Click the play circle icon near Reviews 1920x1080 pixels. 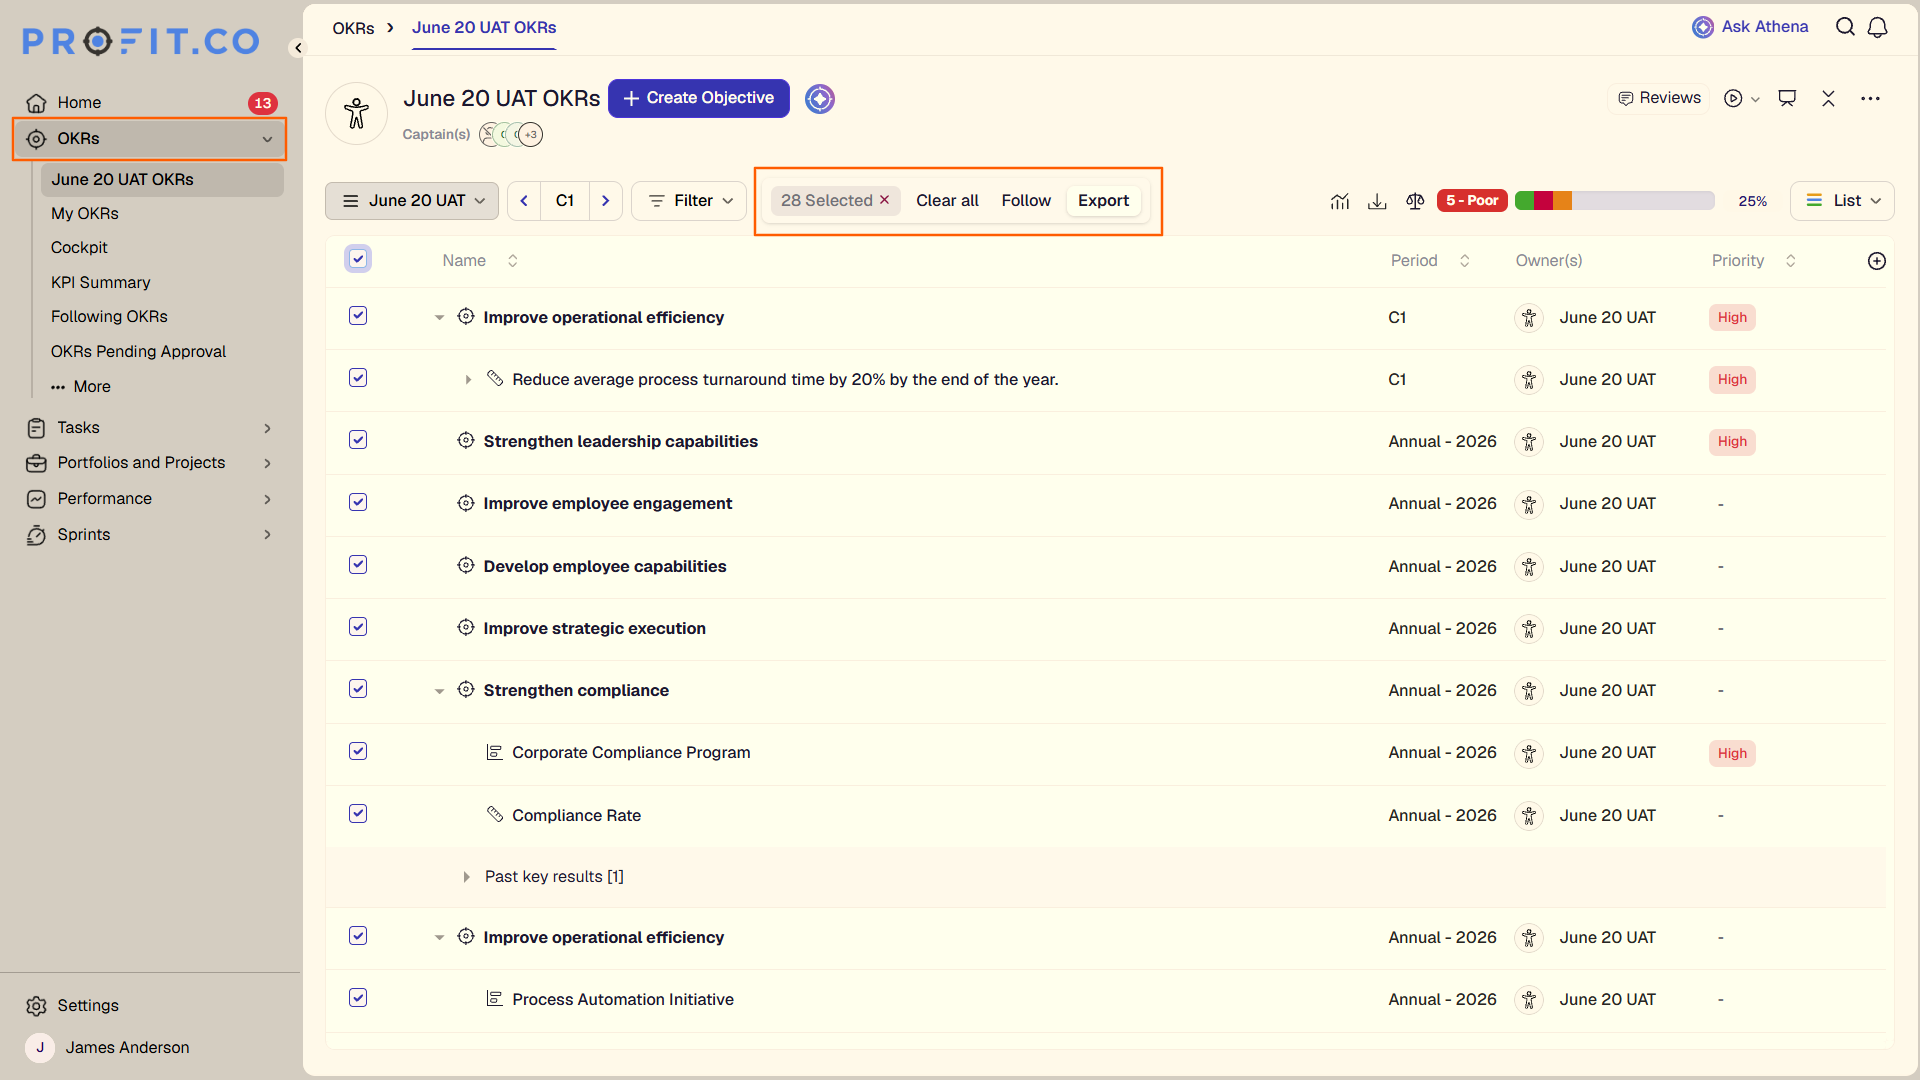pos(1733,98)
